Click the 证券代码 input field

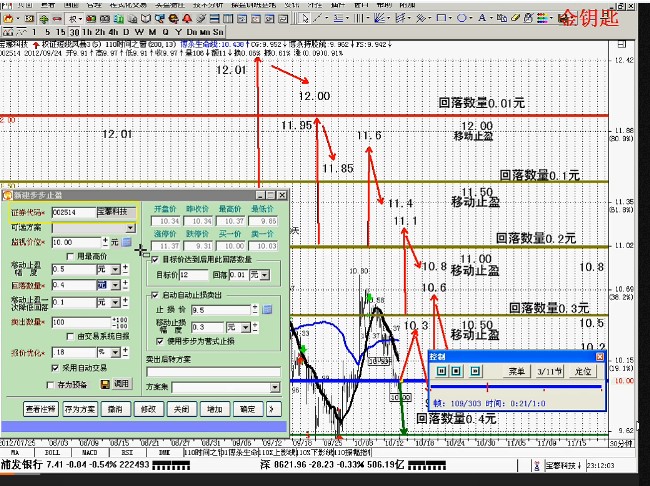(74, 212)
